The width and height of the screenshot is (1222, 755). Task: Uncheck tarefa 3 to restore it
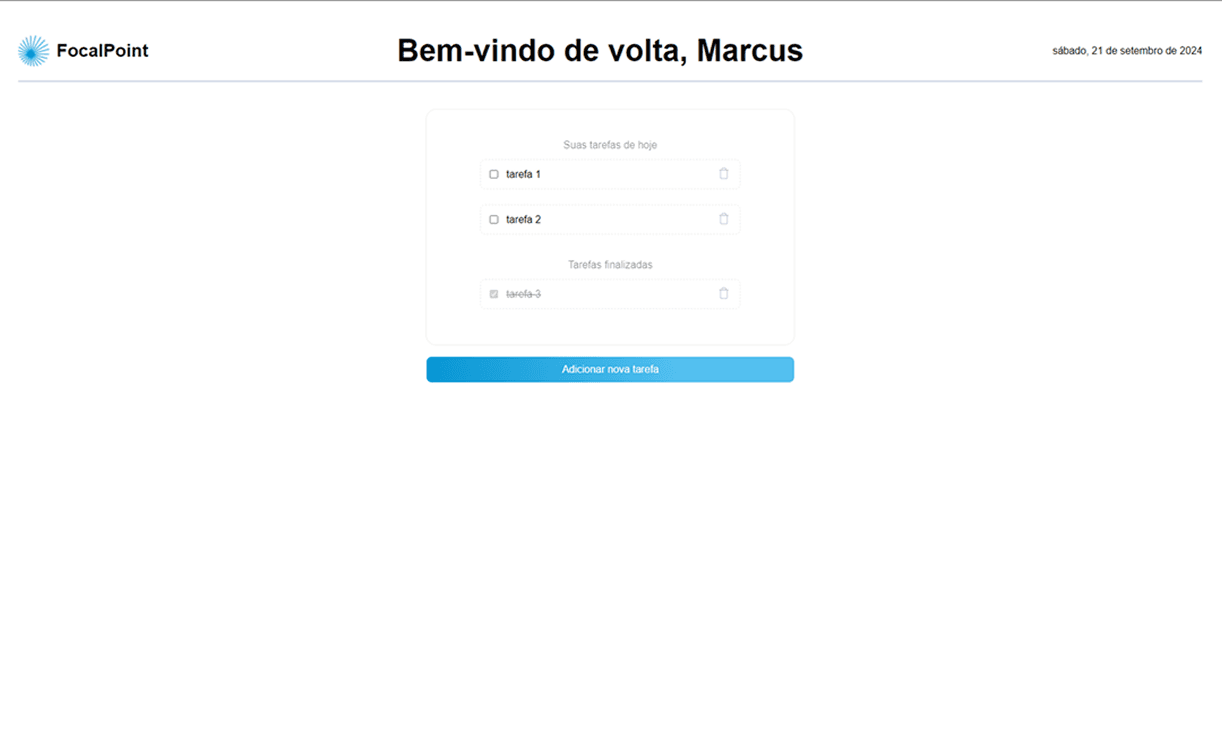pyautogui.click(x=493, y=294)
